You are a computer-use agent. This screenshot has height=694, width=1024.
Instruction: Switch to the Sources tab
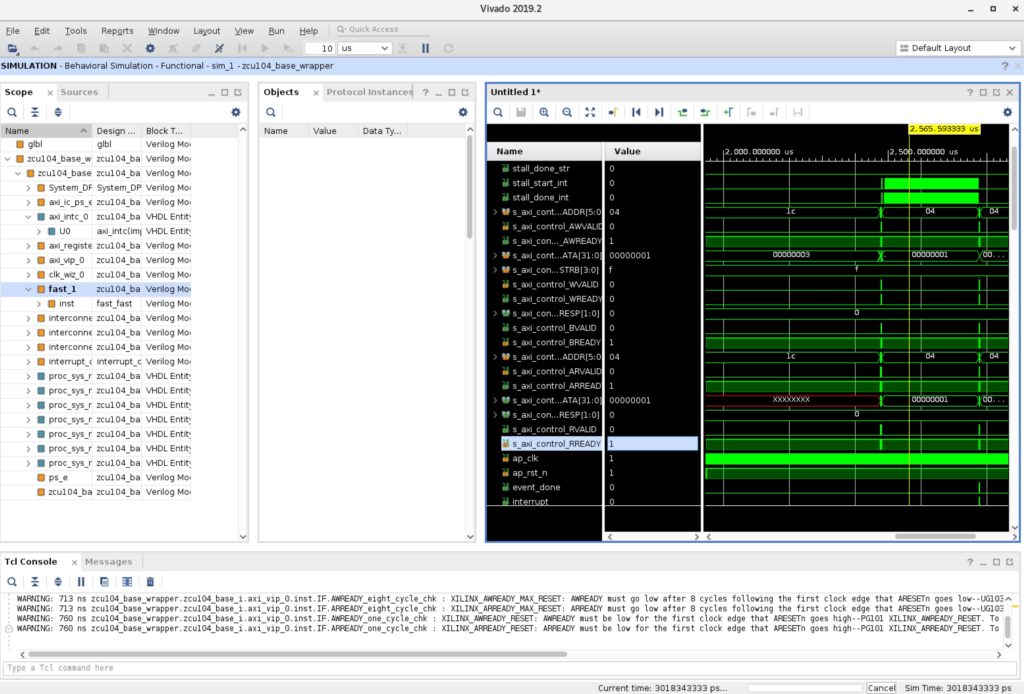coord(79,92)
